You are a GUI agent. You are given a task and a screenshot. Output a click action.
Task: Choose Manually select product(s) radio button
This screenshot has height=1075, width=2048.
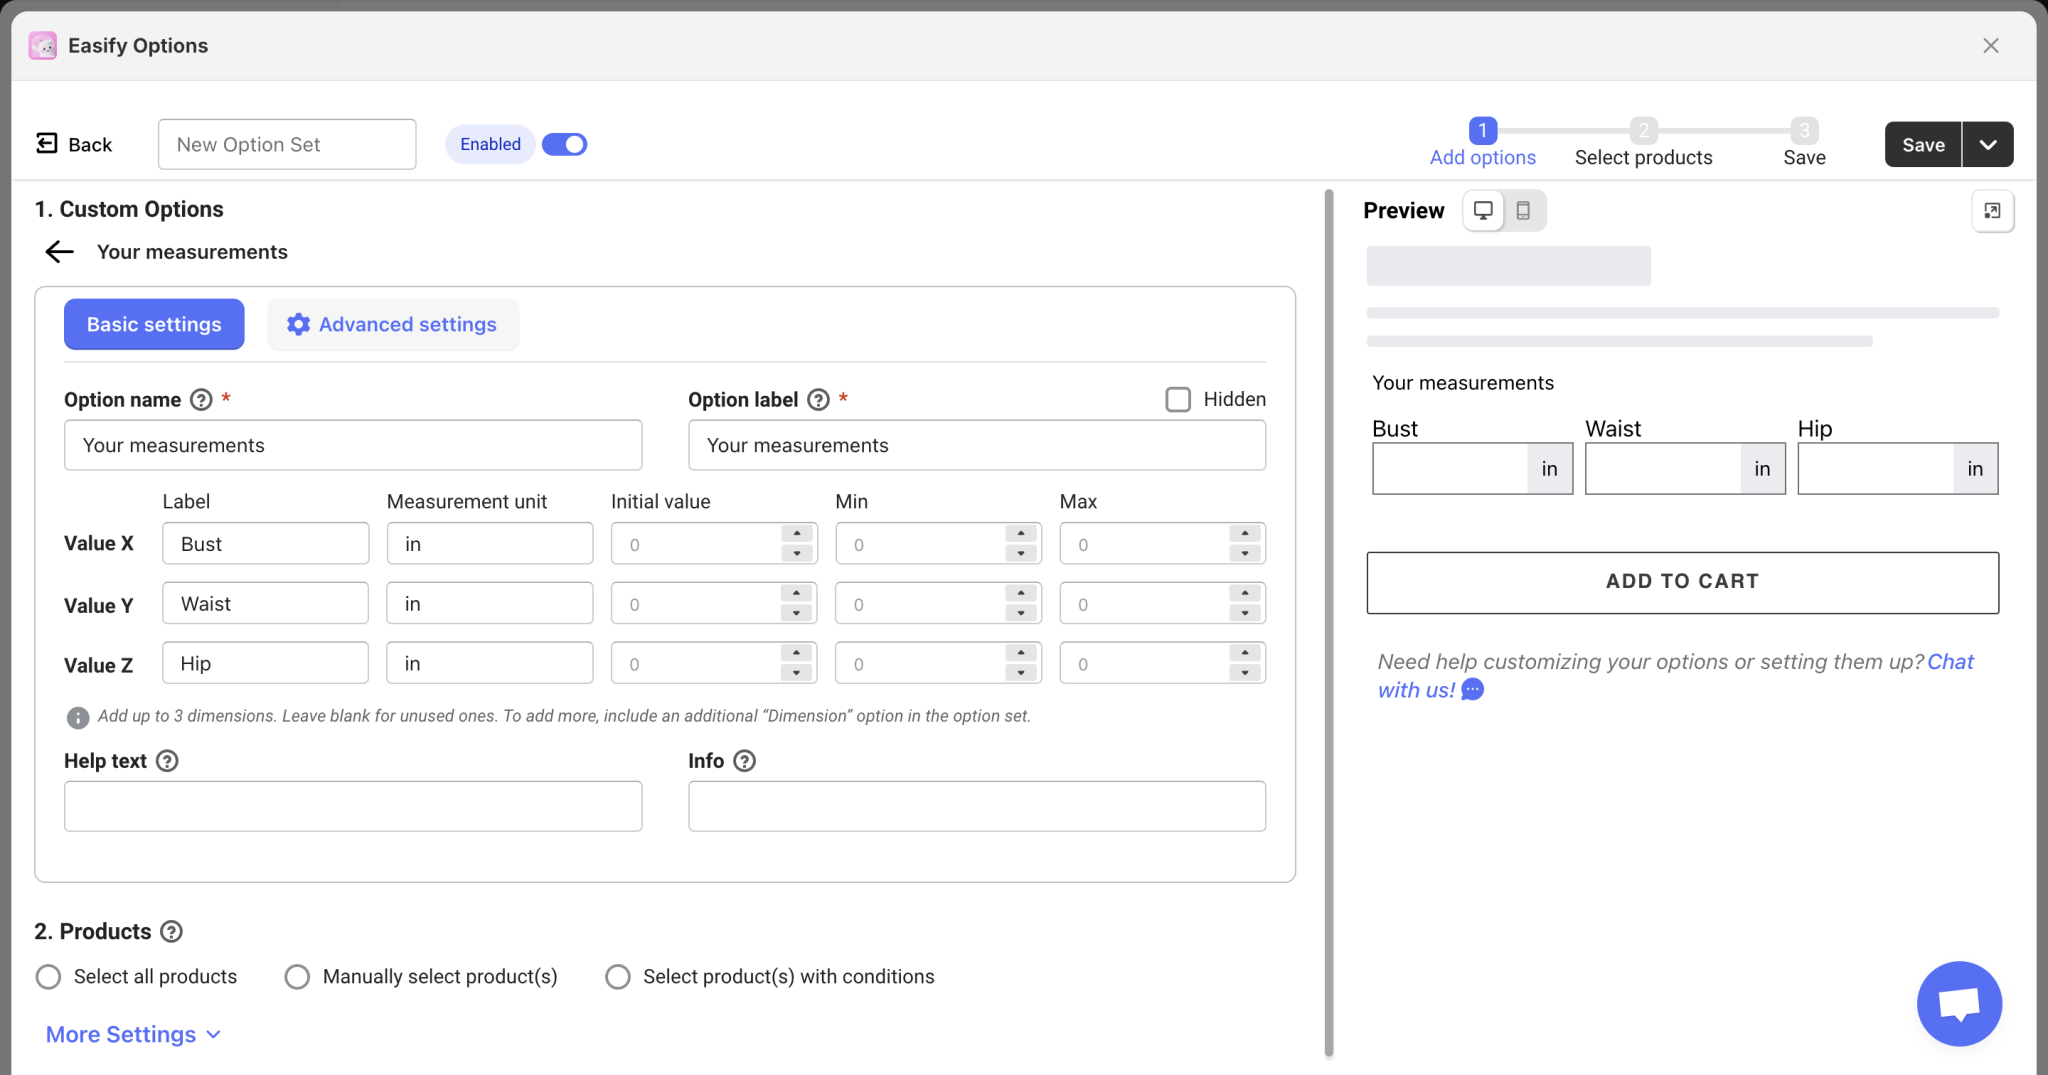[297, 977]
